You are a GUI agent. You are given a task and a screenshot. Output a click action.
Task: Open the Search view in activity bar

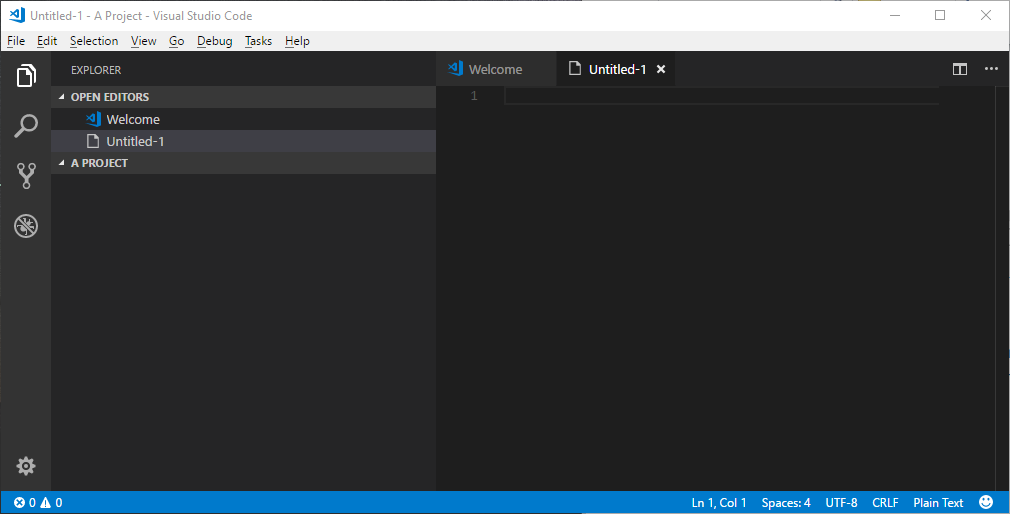click(x=26, y=126)
